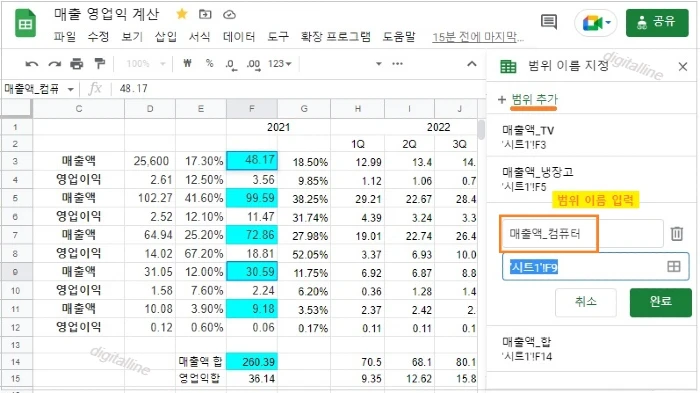Click the select data range grid icon
The image size is (700, 393).
[x=674, y=267]
